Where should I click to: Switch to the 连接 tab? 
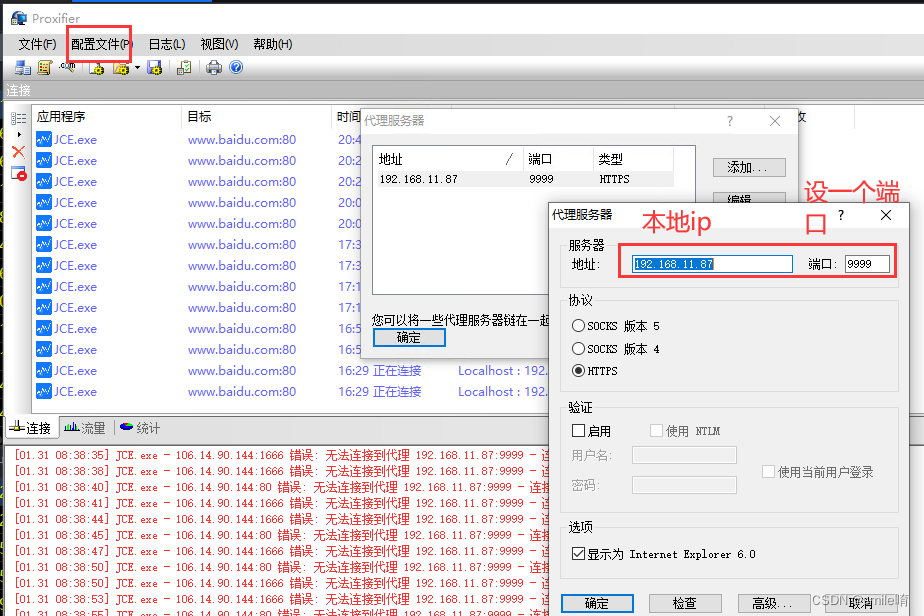[32, 429]
